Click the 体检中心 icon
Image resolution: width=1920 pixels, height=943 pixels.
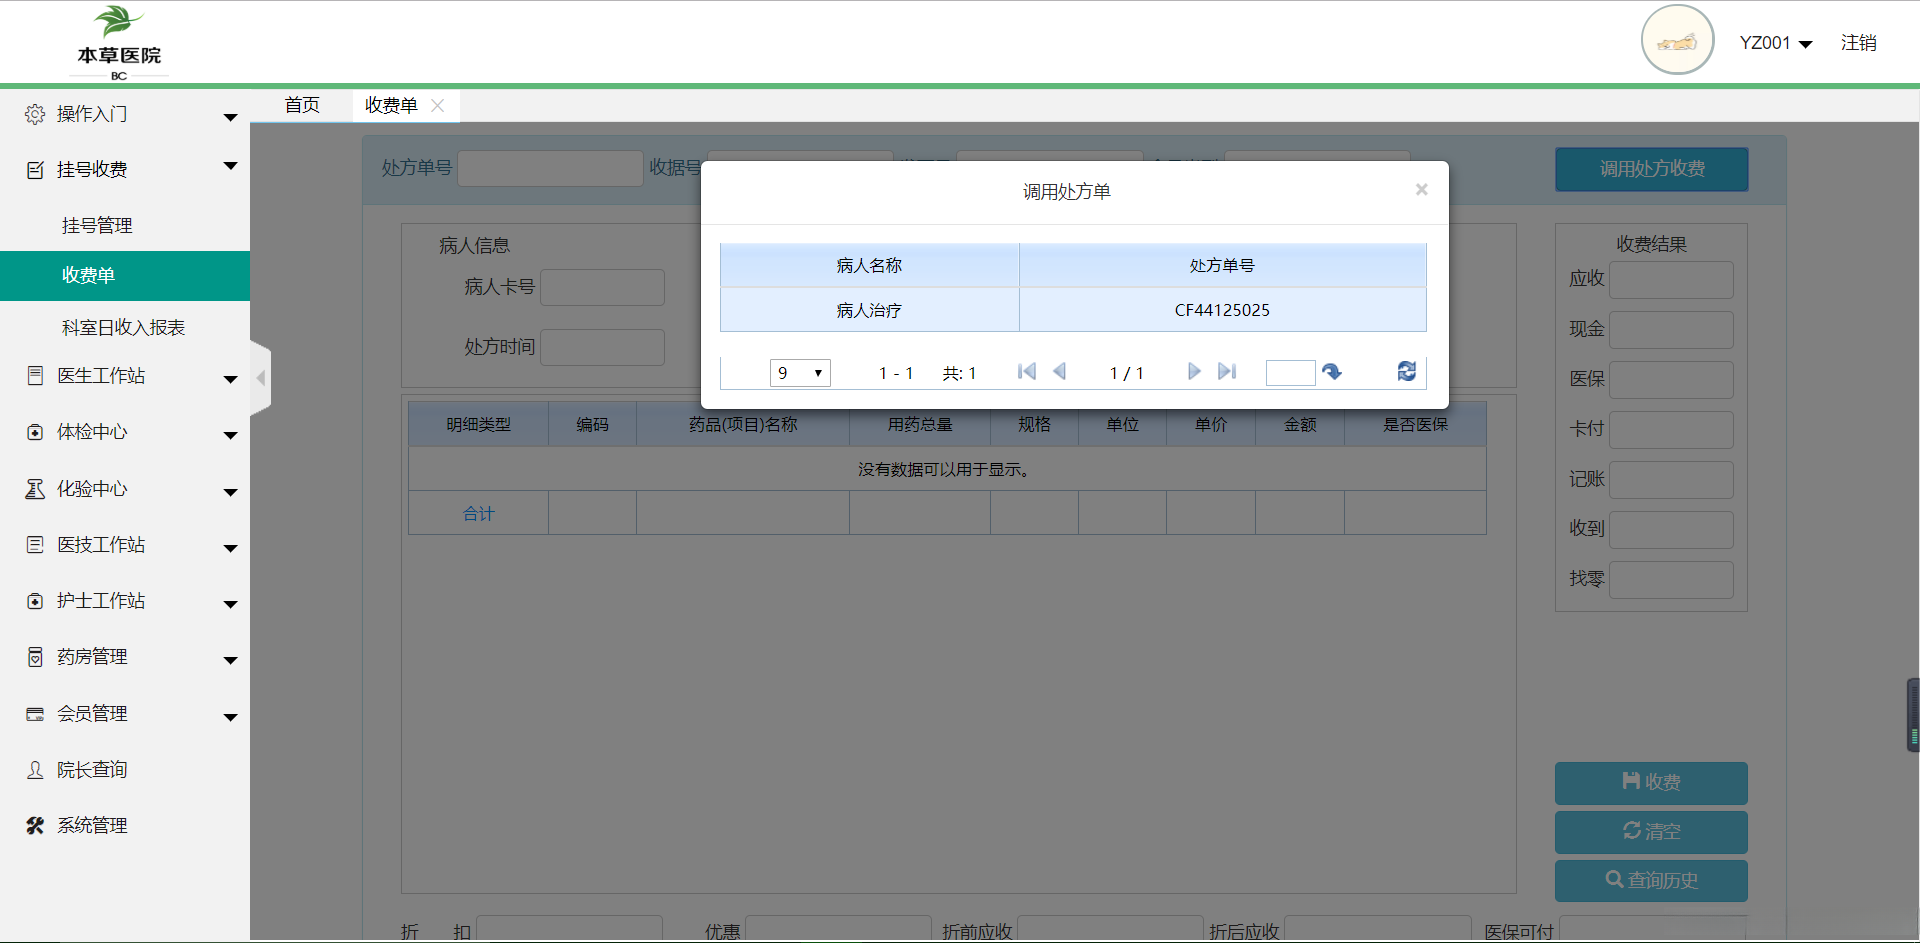coord(35,432)
